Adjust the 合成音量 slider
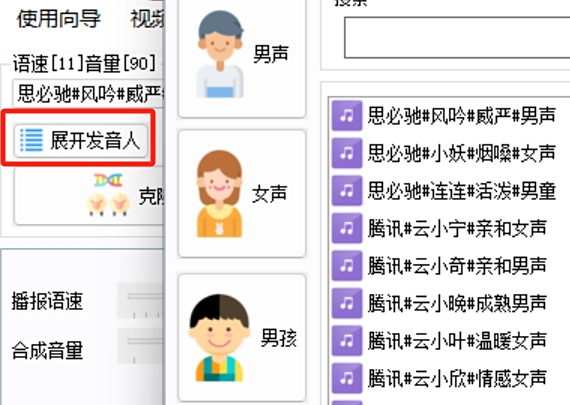570x405 pixels. click(140, 346)
